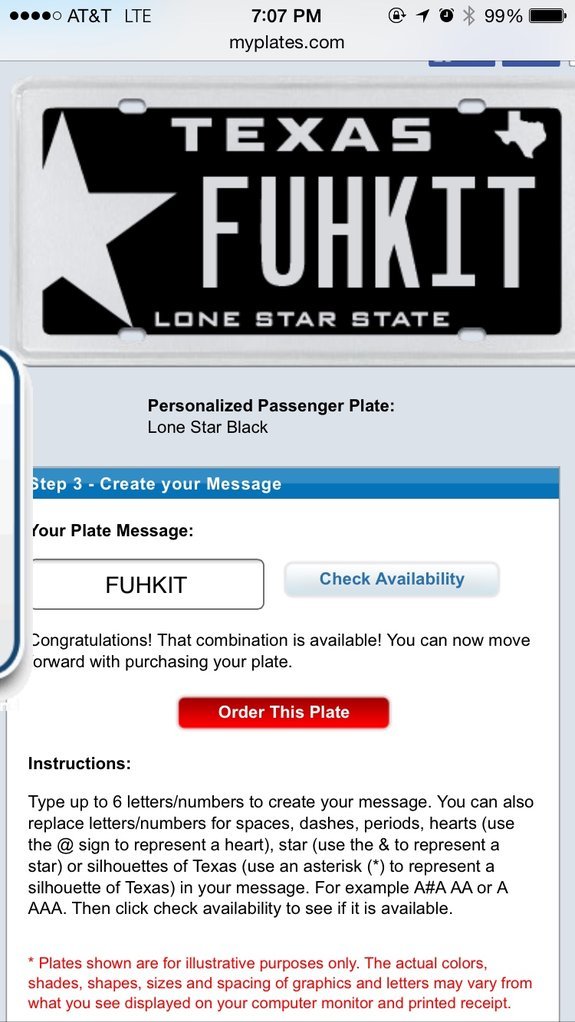
Task: Tap the signal strength dots
Action: coord(36,16)
